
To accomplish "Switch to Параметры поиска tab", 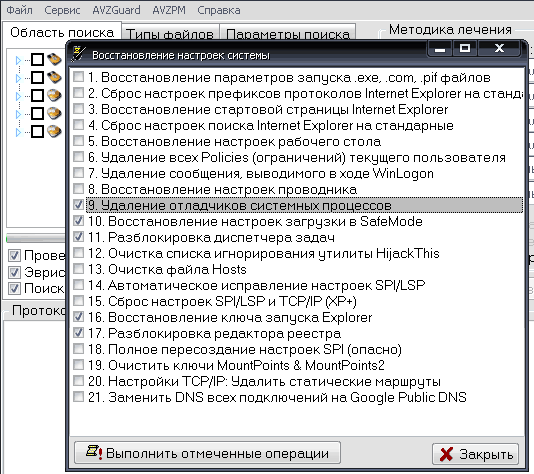I will pos(288,33).
